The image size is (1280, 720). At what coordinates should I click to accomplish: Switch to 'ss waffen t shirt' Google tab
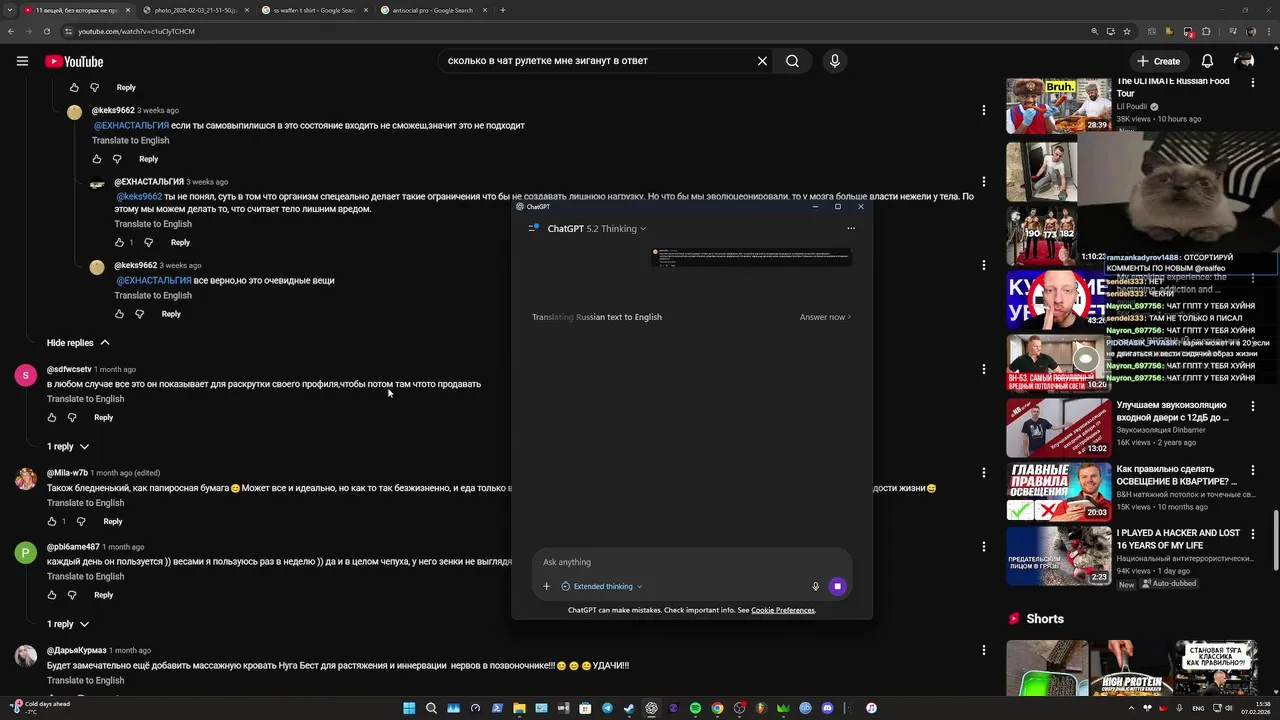[313, 10]
